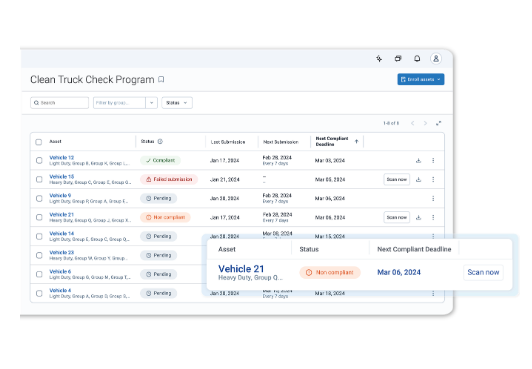
Task: Open the Vehicle 12 asset link
Action: pos(61,158)
